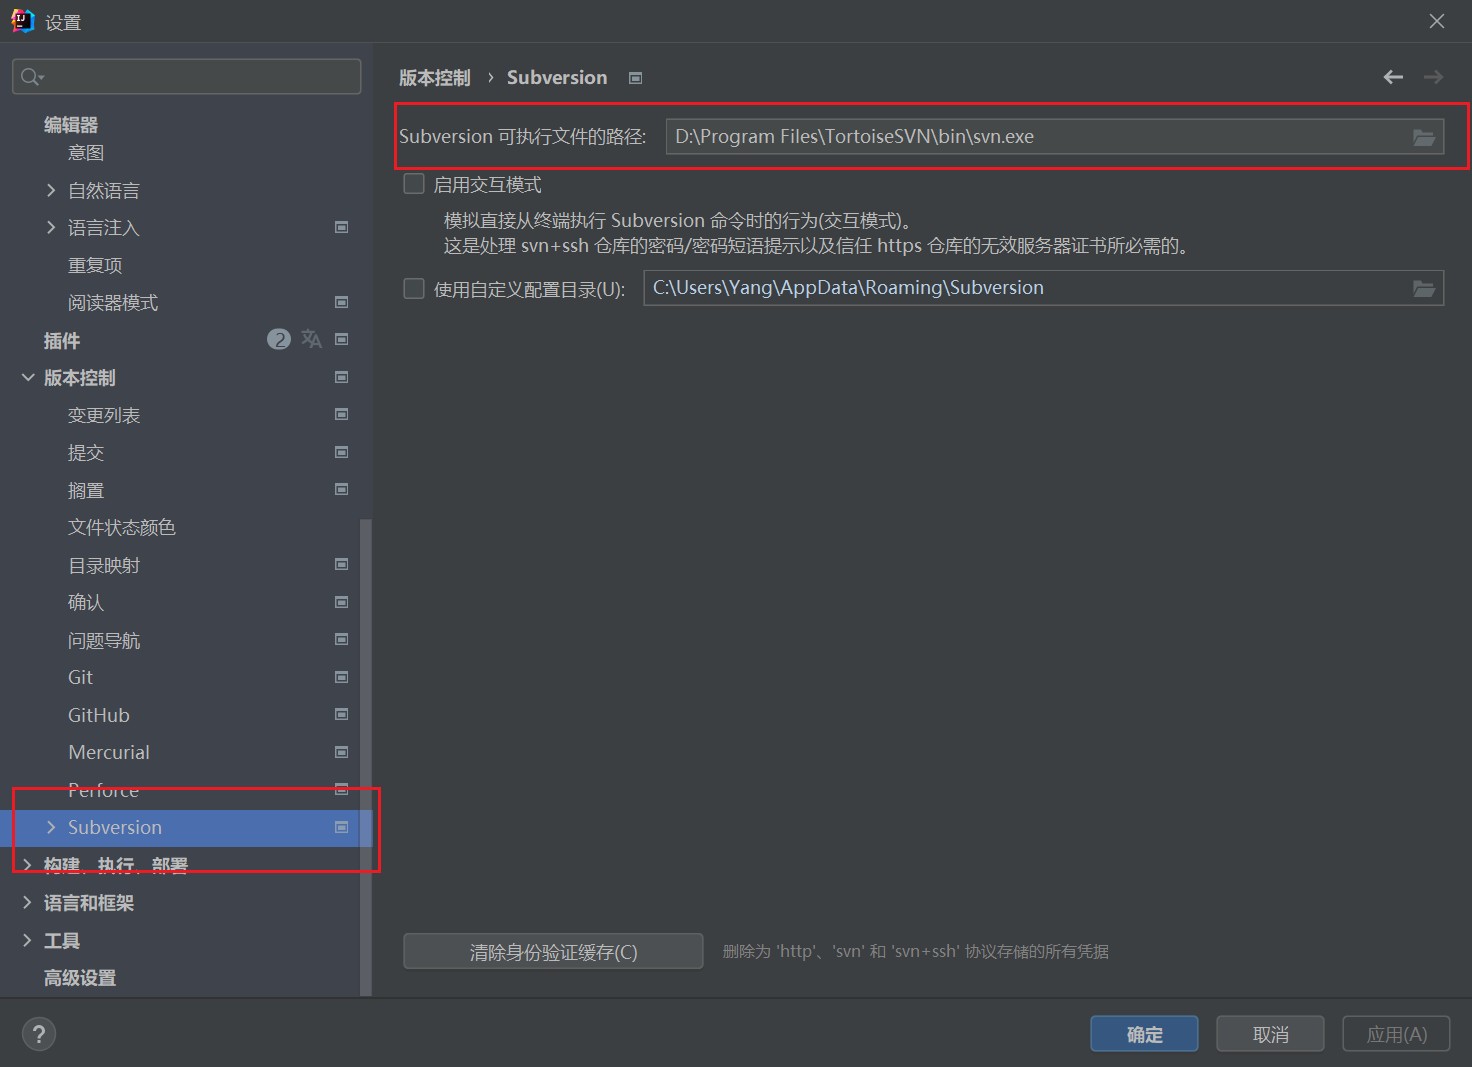
Task: Click the custom configuration directory path field
Action: click(x=1044, y=288)
